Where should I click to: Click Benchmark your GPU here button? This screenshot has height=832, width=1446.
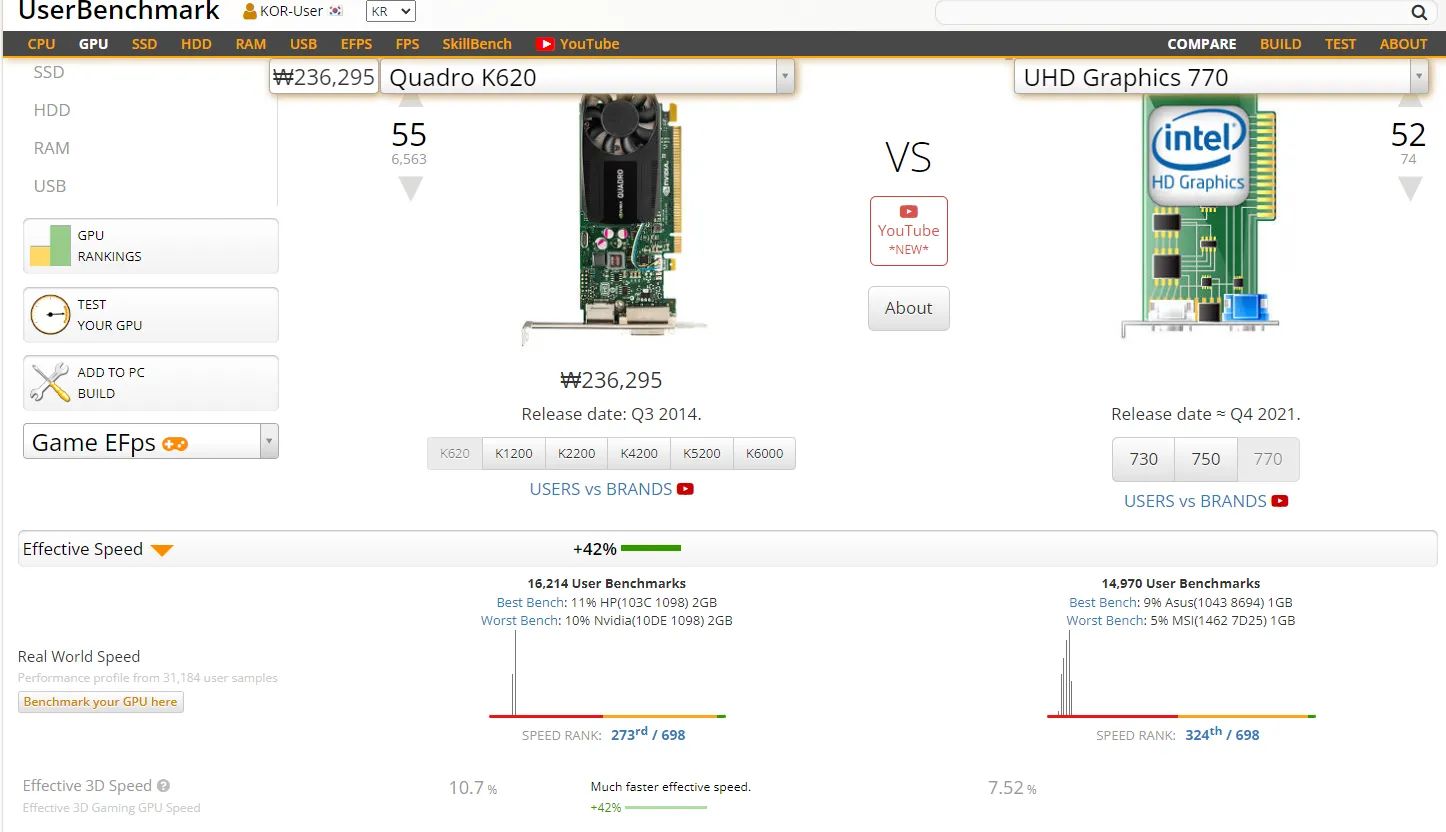coord(100,702)
